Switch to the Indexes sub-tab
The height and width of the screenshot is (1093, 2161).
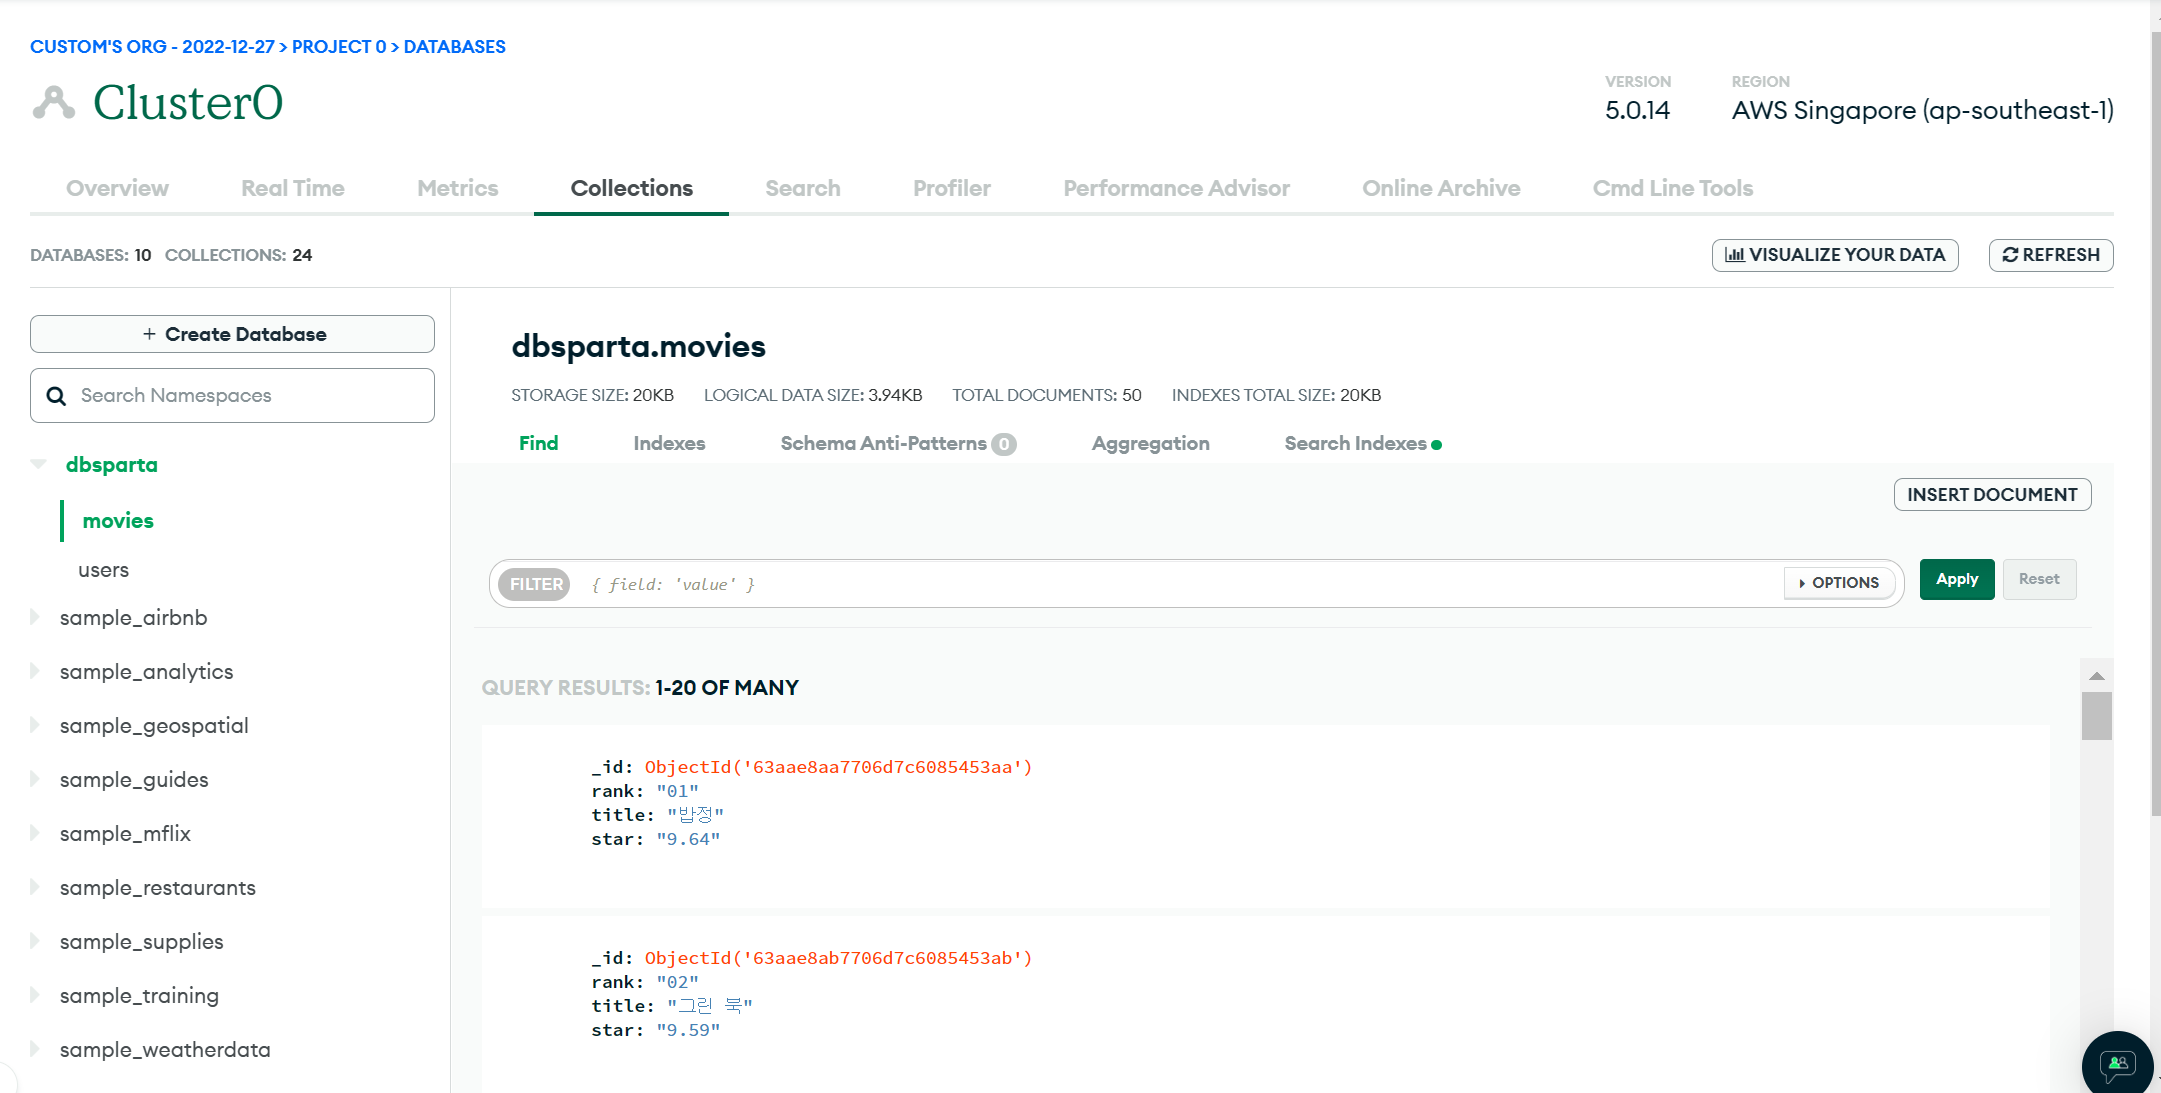coord(669,443)
